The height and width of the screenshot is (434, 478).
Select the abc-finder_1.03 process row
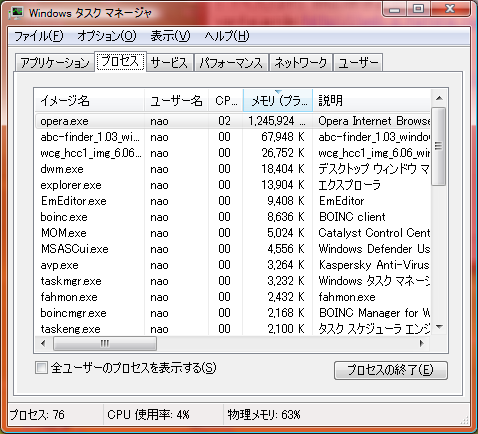[233, 137]
